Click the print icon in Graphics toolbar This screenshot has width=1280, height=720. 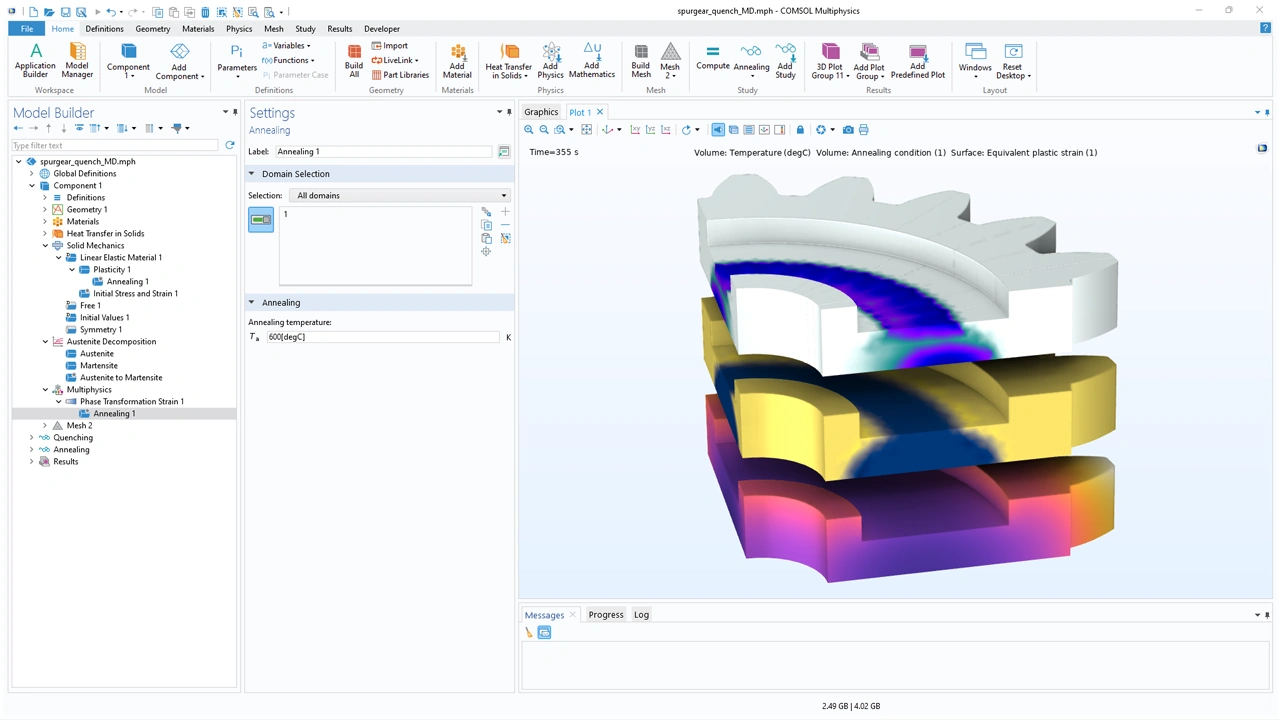[864, 130]
